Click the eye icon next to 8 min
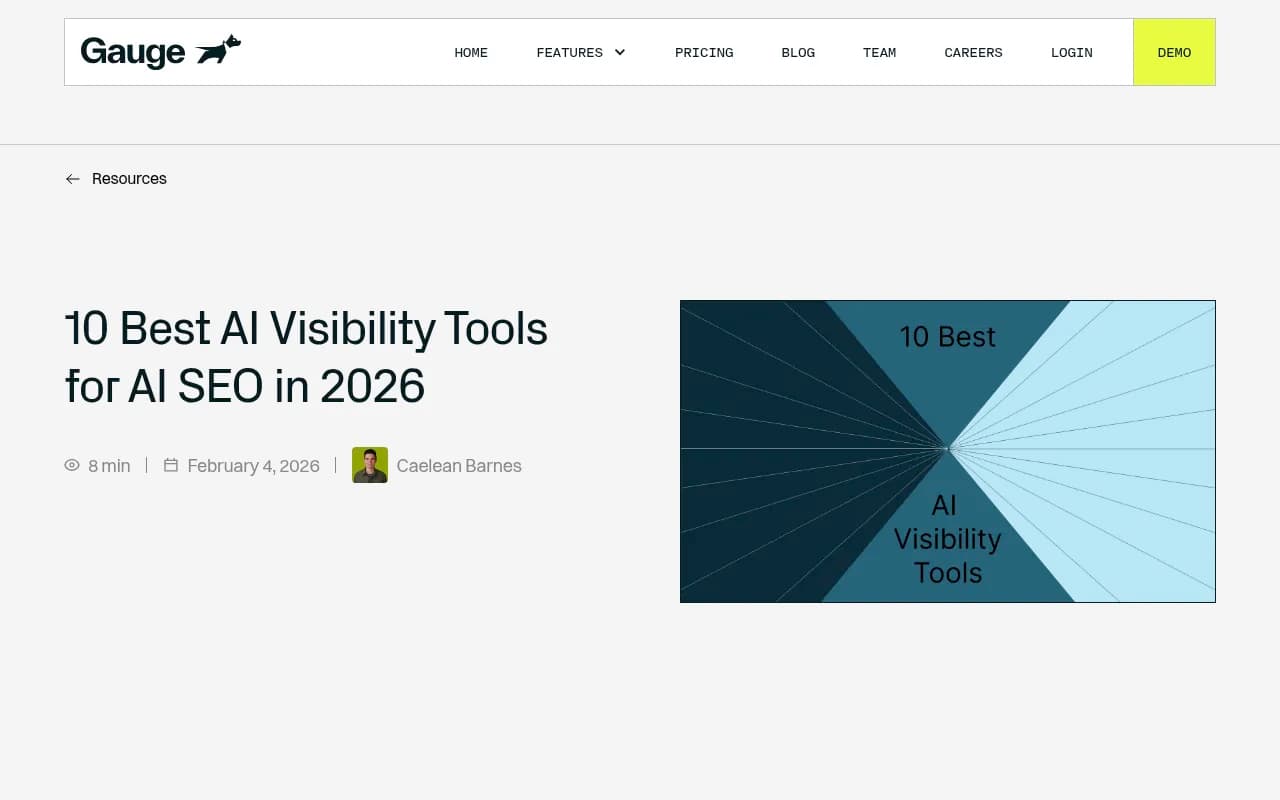Image resolution: width=1280 pixels, height=800 pixels. click(x=71, y=465)
